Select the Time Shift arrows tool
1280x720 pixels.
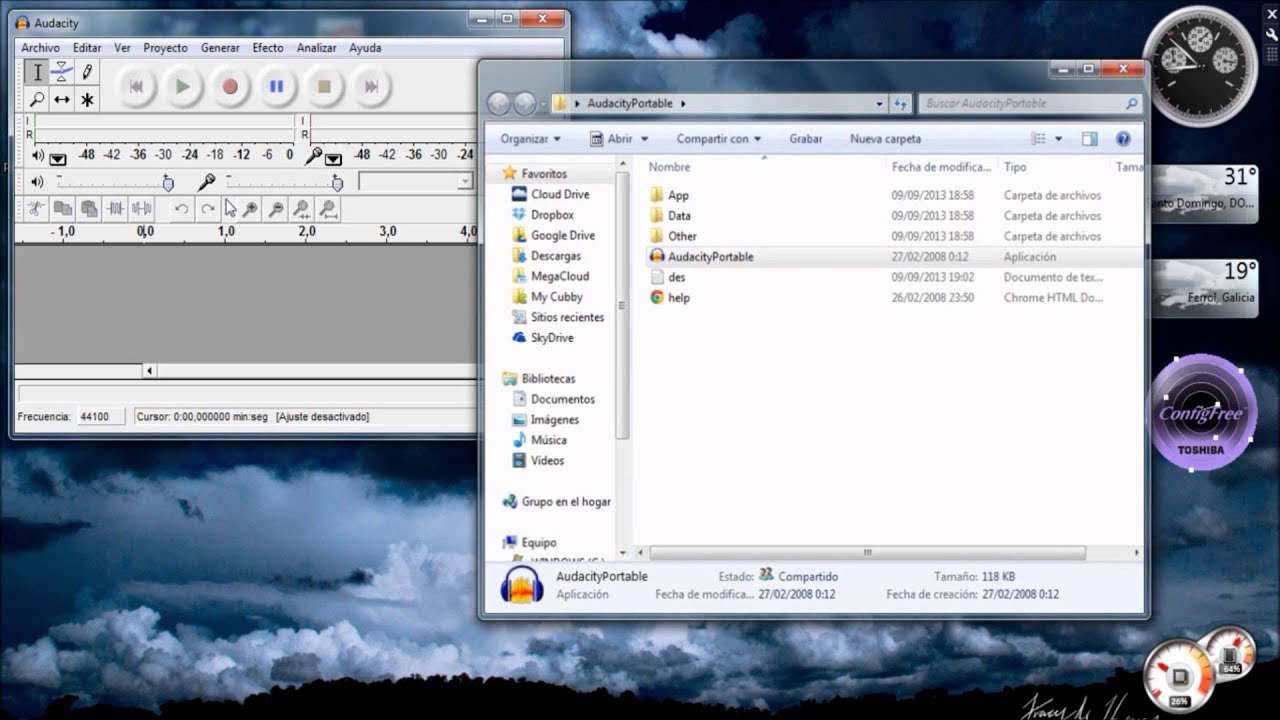click(x=62, y=99)
